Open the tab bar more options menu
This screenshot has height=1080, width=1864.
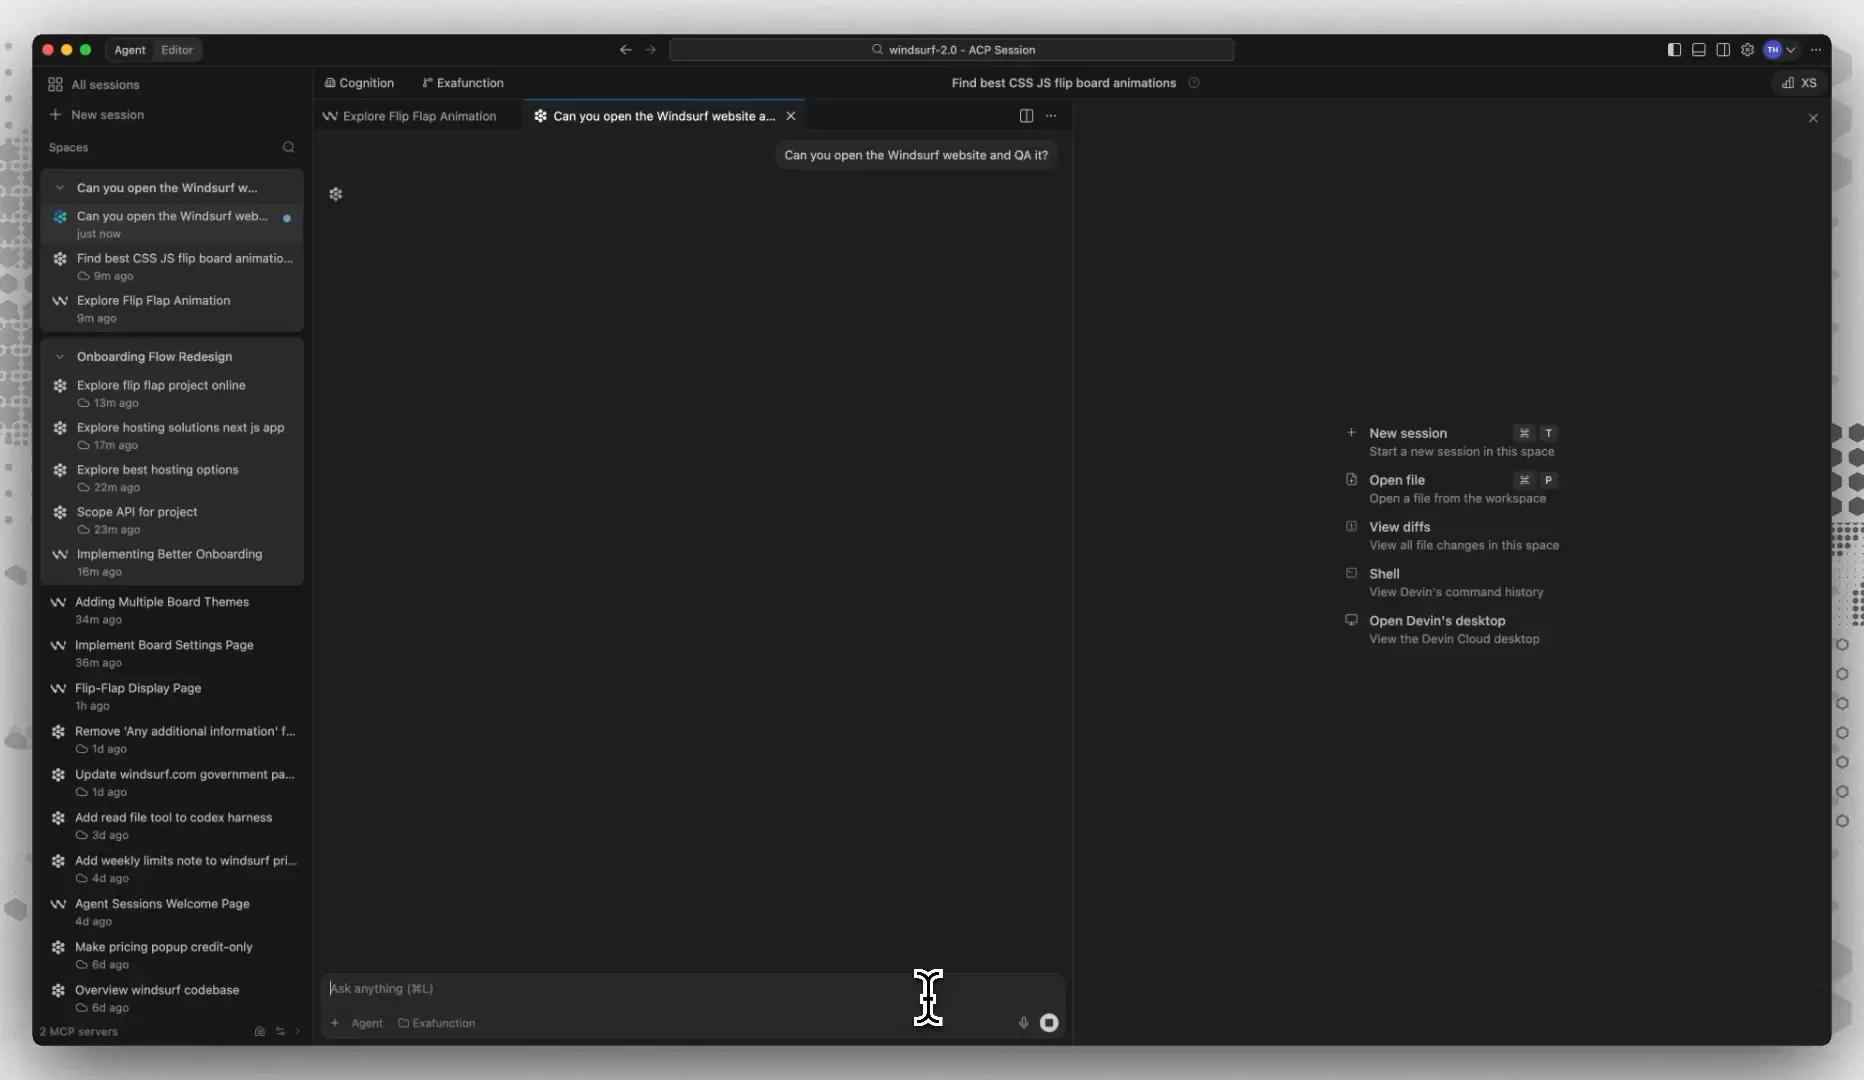click(x=1051, y=116)
